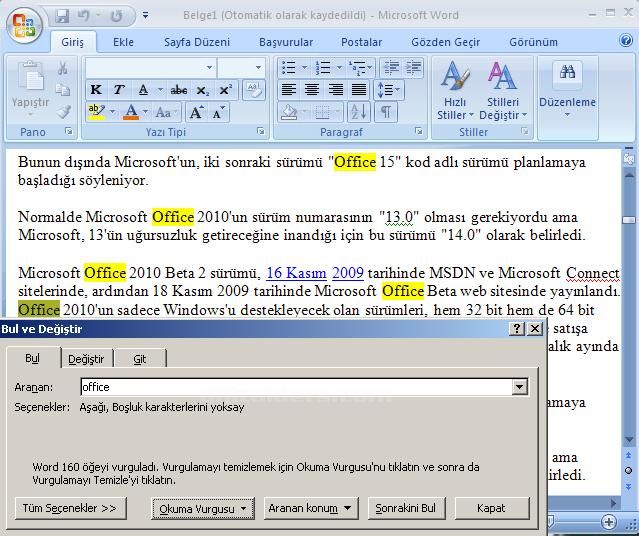Click the Shrink Font icon
The height and width of the screenshot is (536, 639).
[x=218, y=112]
